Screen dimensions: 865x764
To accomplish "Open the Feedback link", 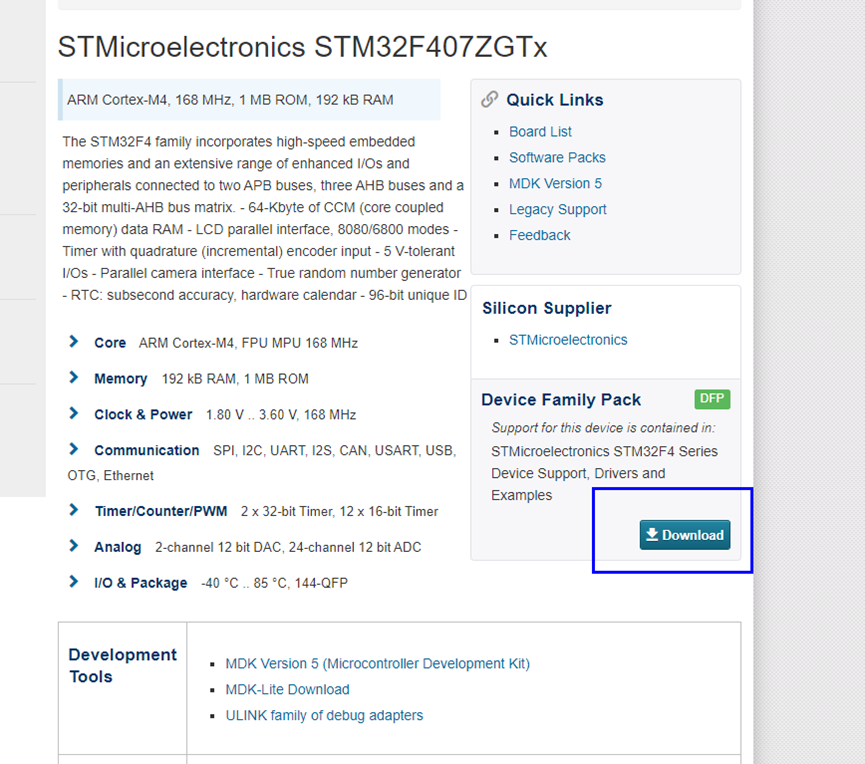I will (x=540, y=236).
